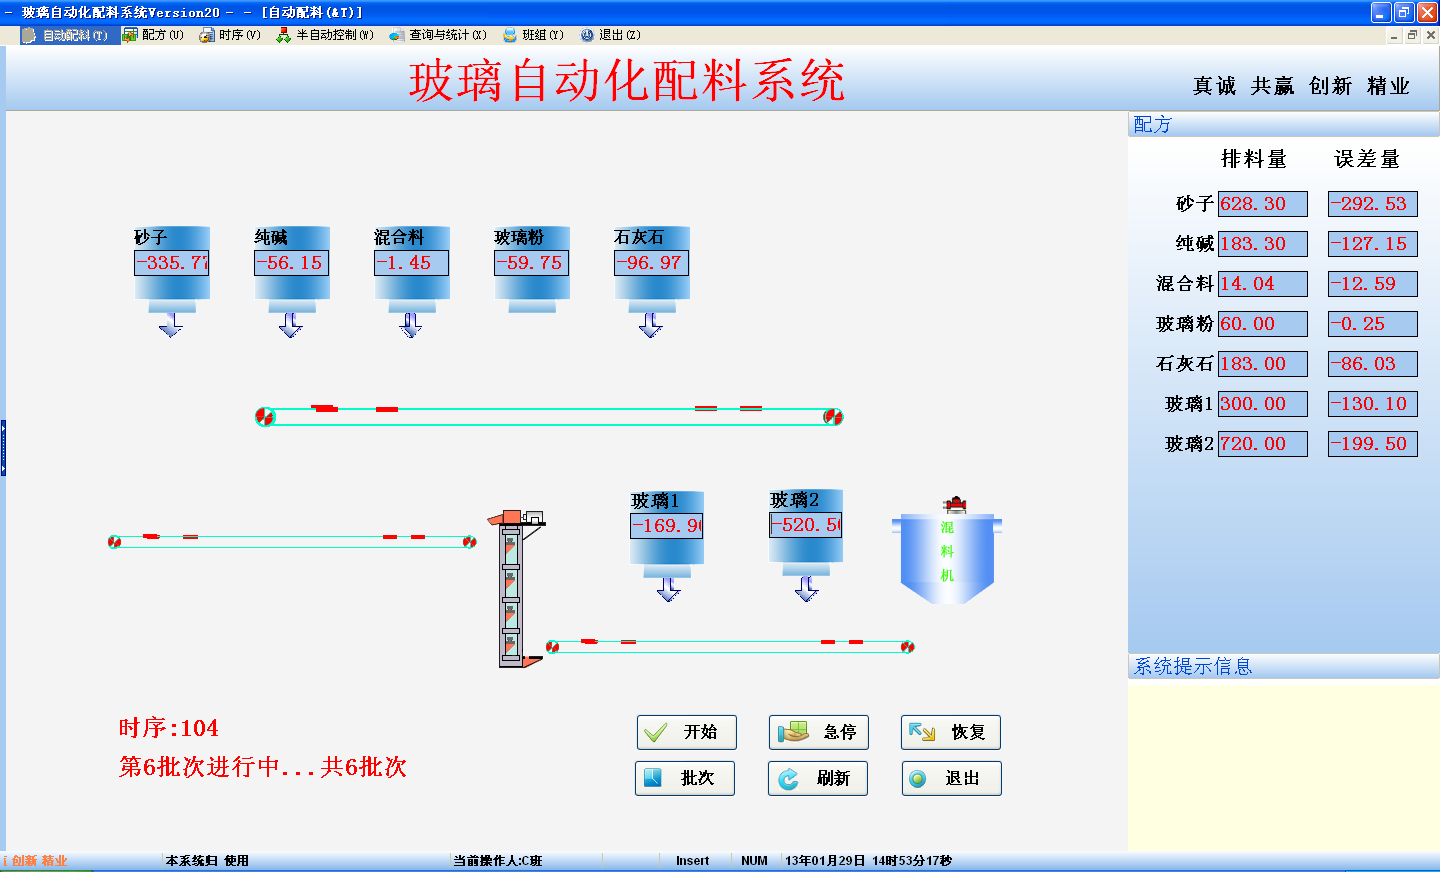Open the 时序 sequence menu
Screen dimensions: 1440x872
[x=231, y=35]
